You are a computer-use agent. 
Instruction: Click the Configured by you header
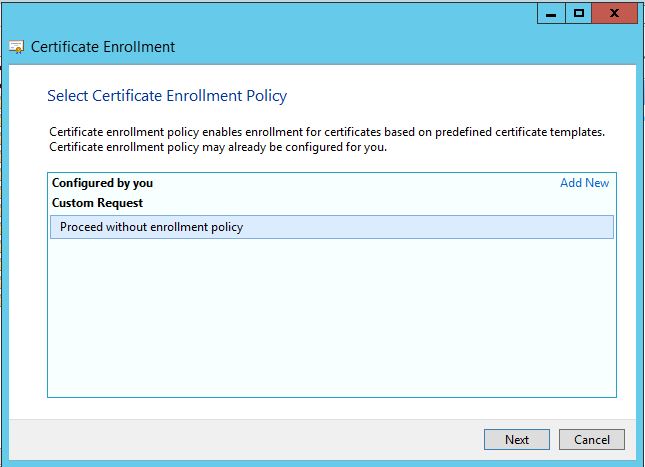[102, 183]
